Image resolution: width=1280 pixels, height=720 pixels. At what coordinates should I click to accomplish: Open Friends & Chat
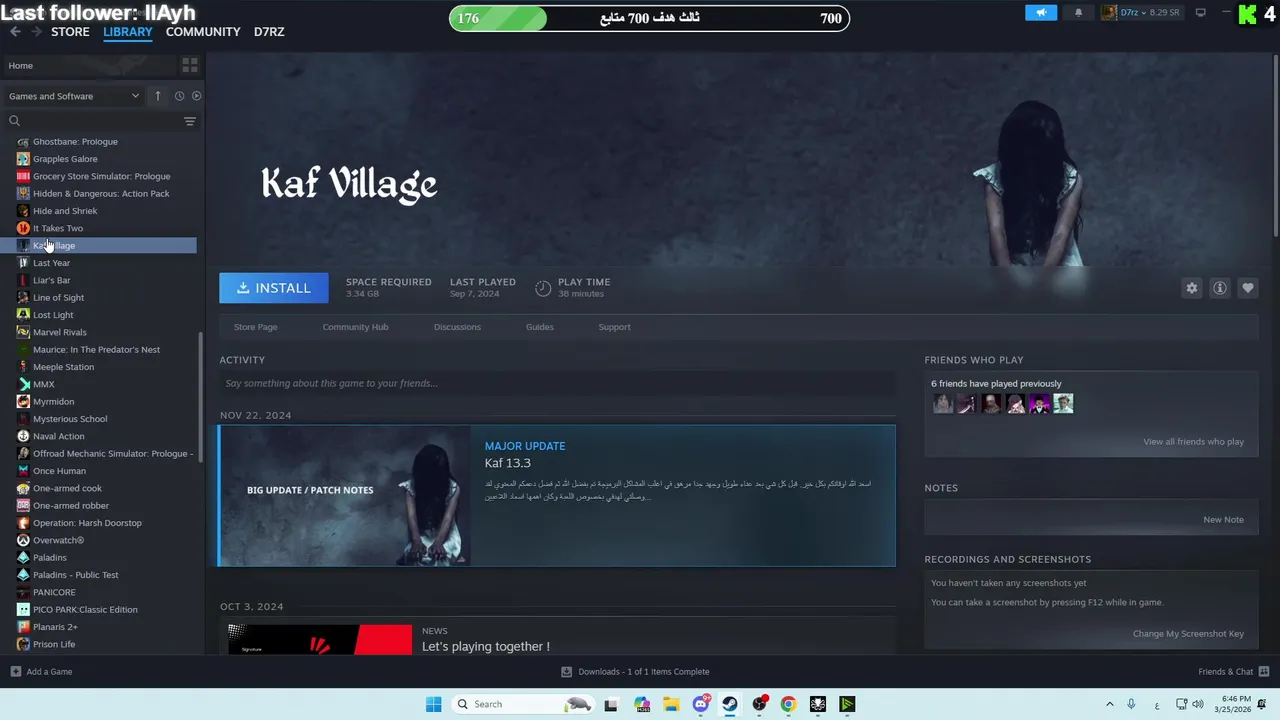[x=1233, y=672]
